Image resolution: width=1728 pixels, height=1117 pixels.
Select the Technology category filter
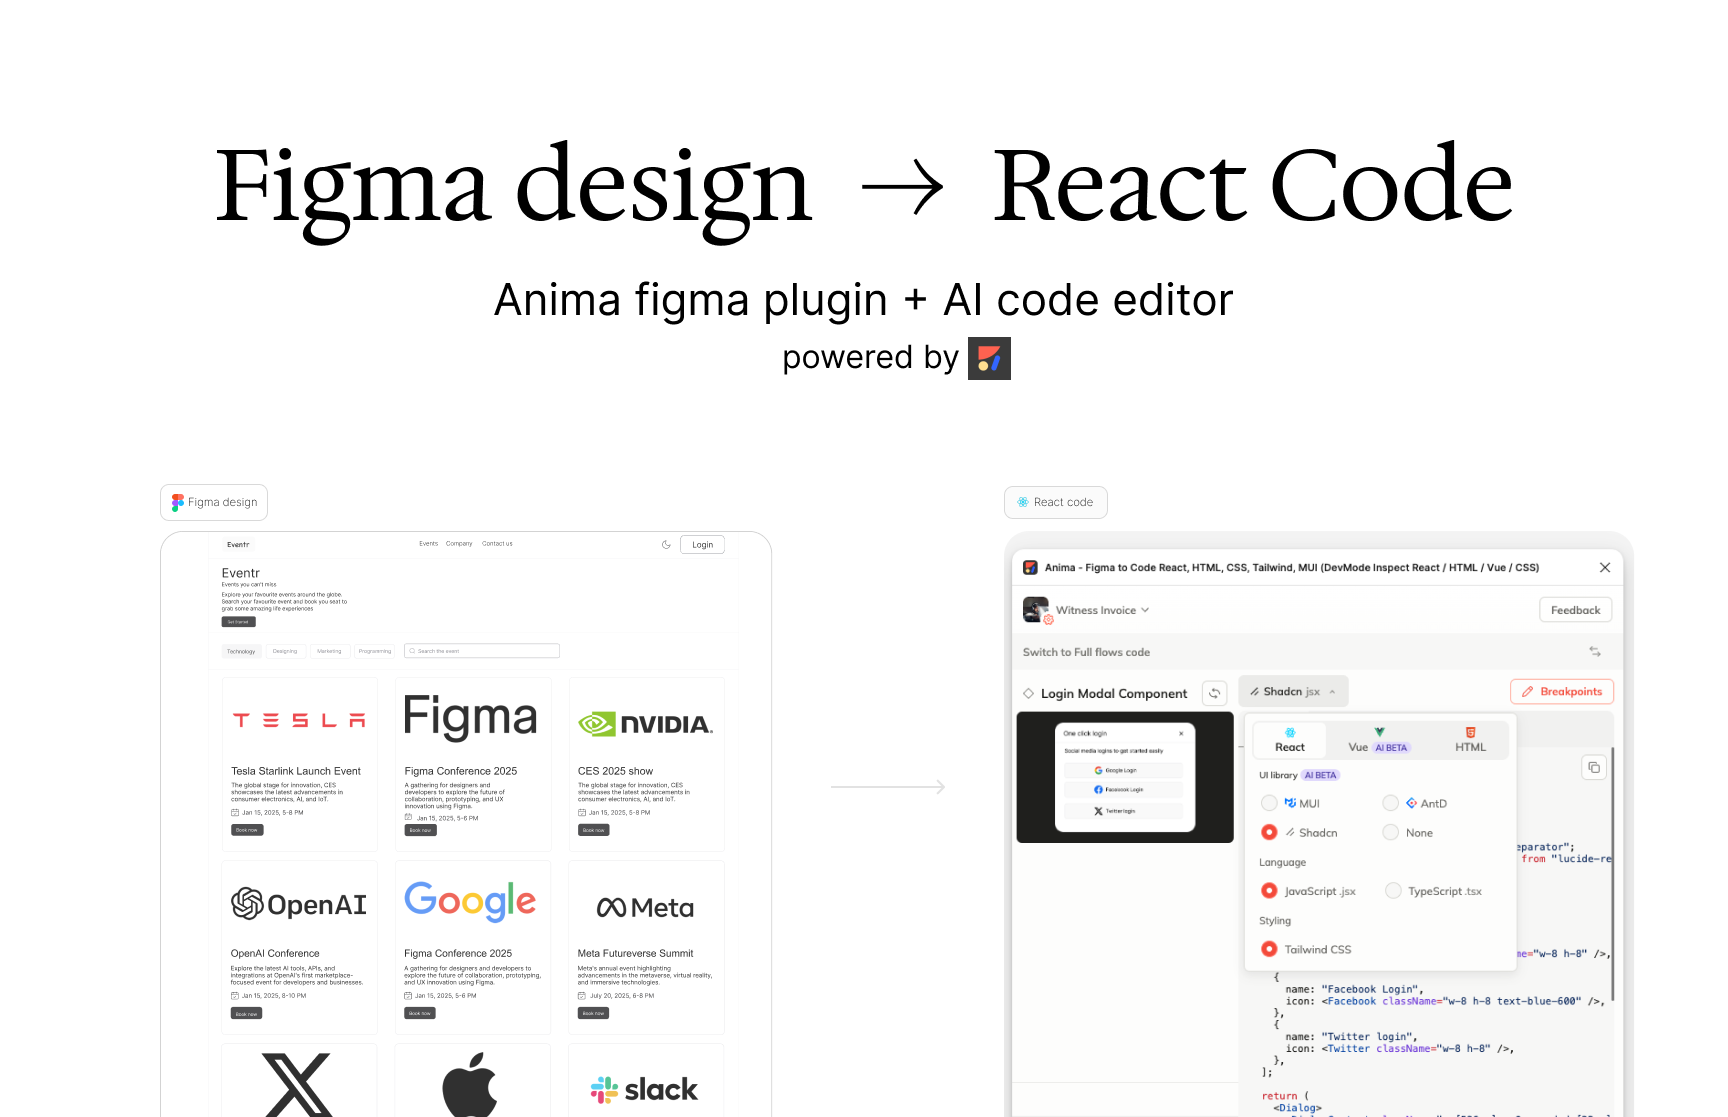[x=241, y=651]
